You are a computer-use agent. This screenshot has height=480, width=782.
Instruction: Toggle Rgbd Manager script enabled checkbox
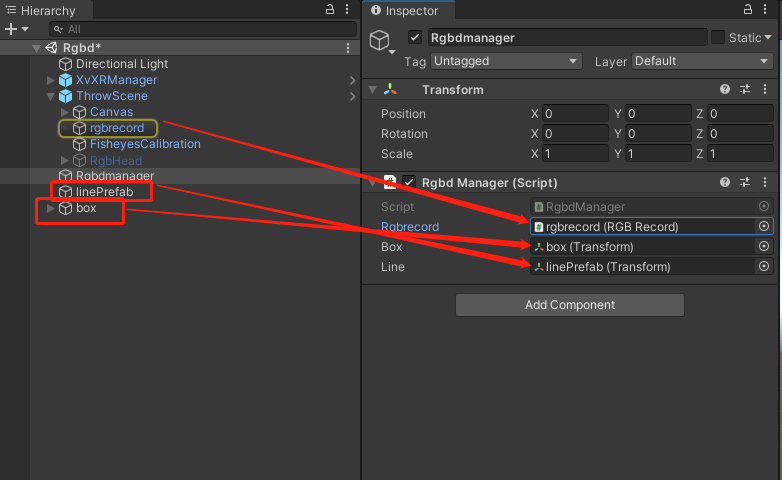[x=409, y=182]
